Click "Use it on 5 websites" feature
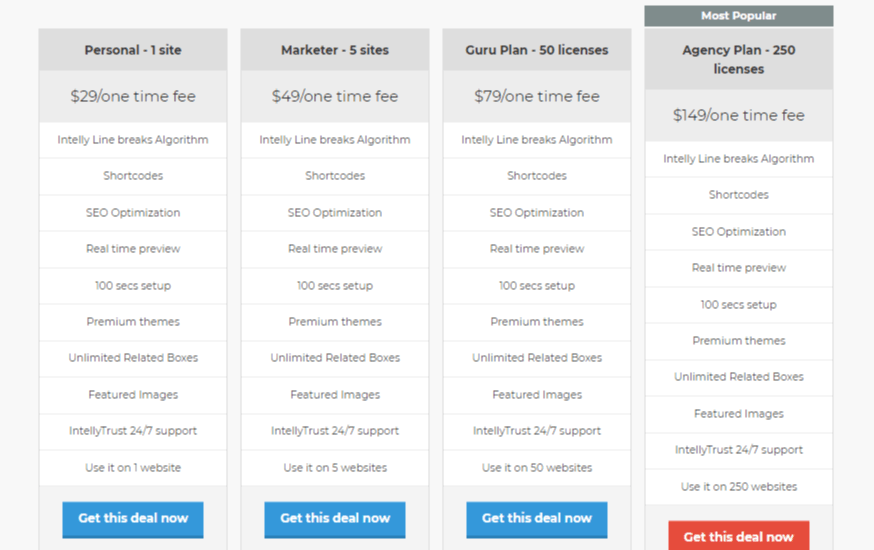 pyautogui.click(x=335, y=468)
